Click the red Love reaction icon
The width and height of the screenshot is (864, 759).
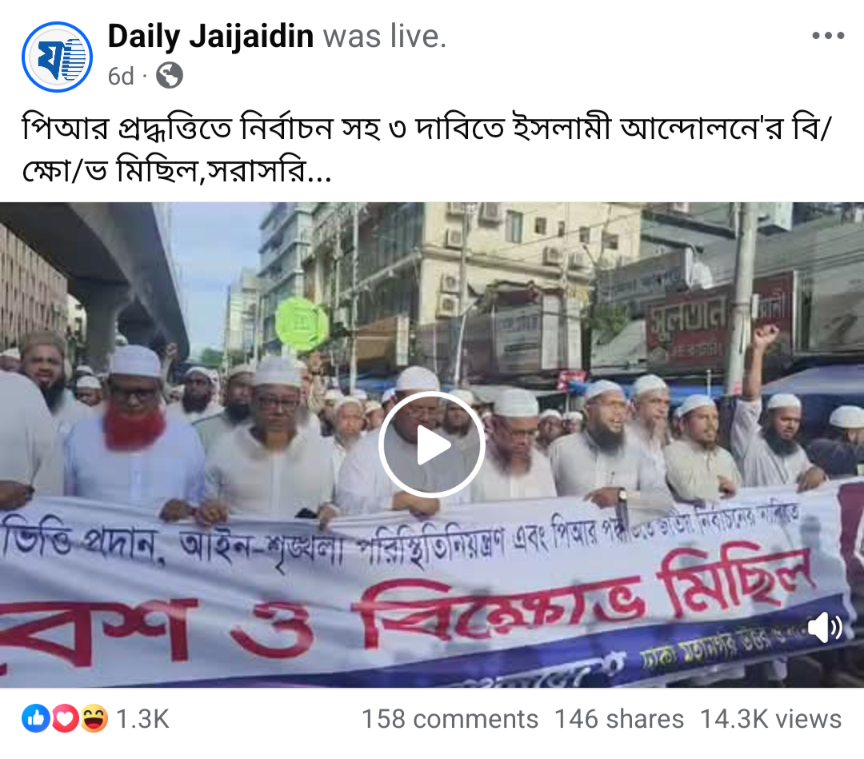[x=65, y=718]
